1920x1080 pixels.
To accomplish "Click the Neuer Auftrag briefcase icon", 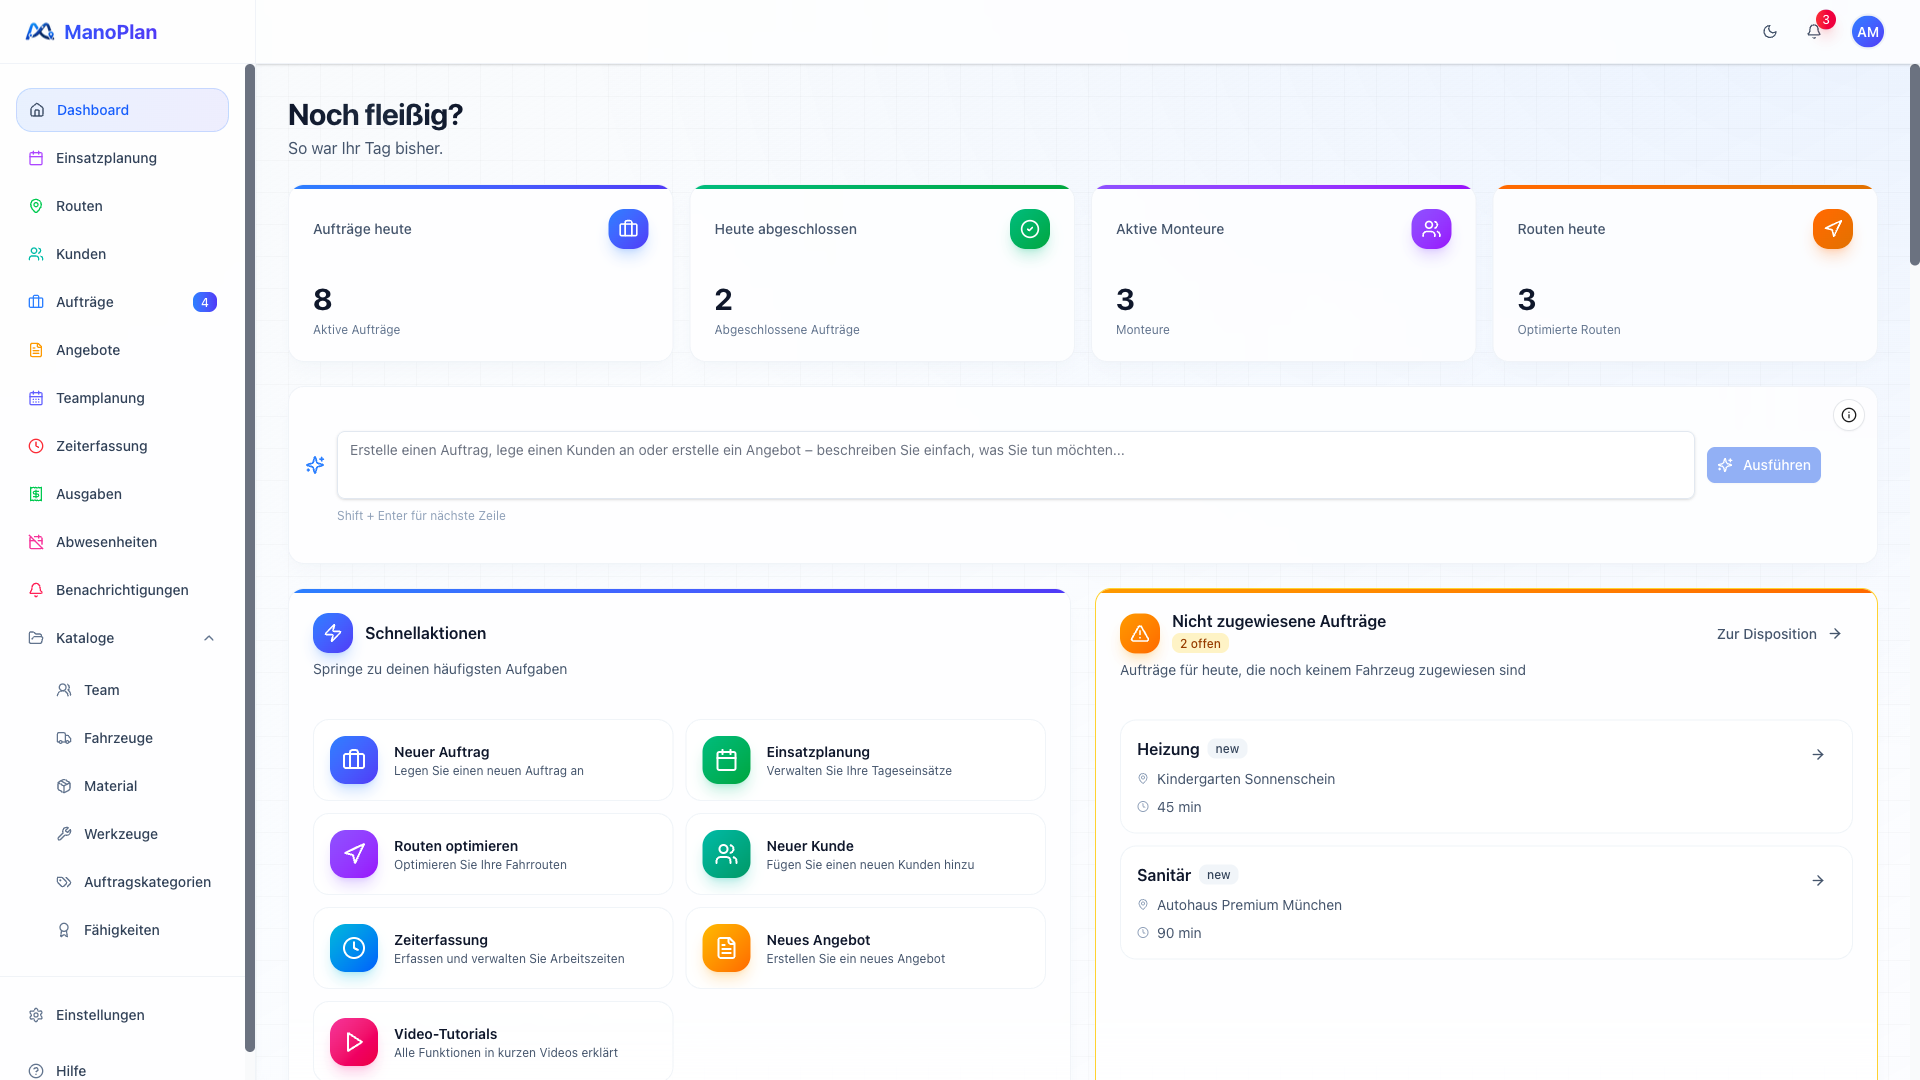I will (354, 760).
